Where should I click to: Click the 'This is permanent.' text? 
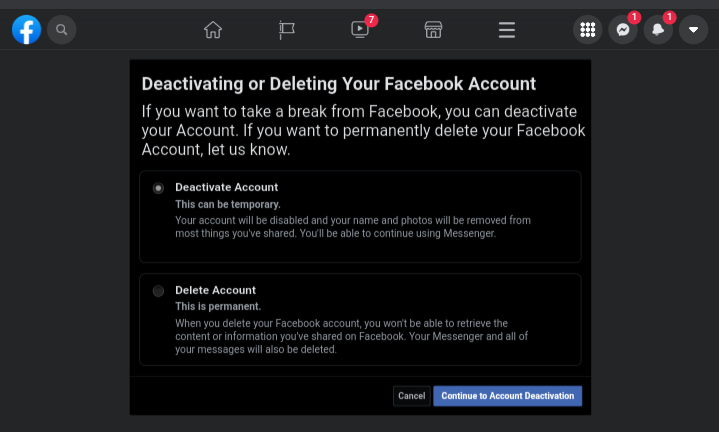218,306
